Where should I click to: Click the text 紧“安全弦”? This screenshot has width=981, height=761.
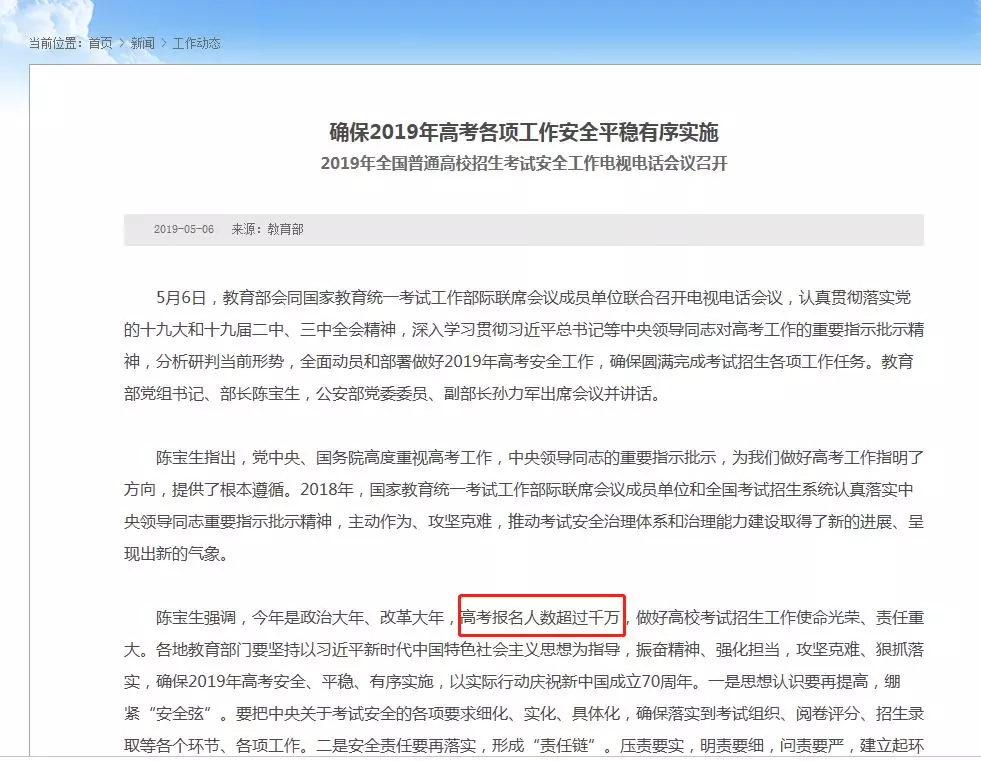click(x=170, y=714)
